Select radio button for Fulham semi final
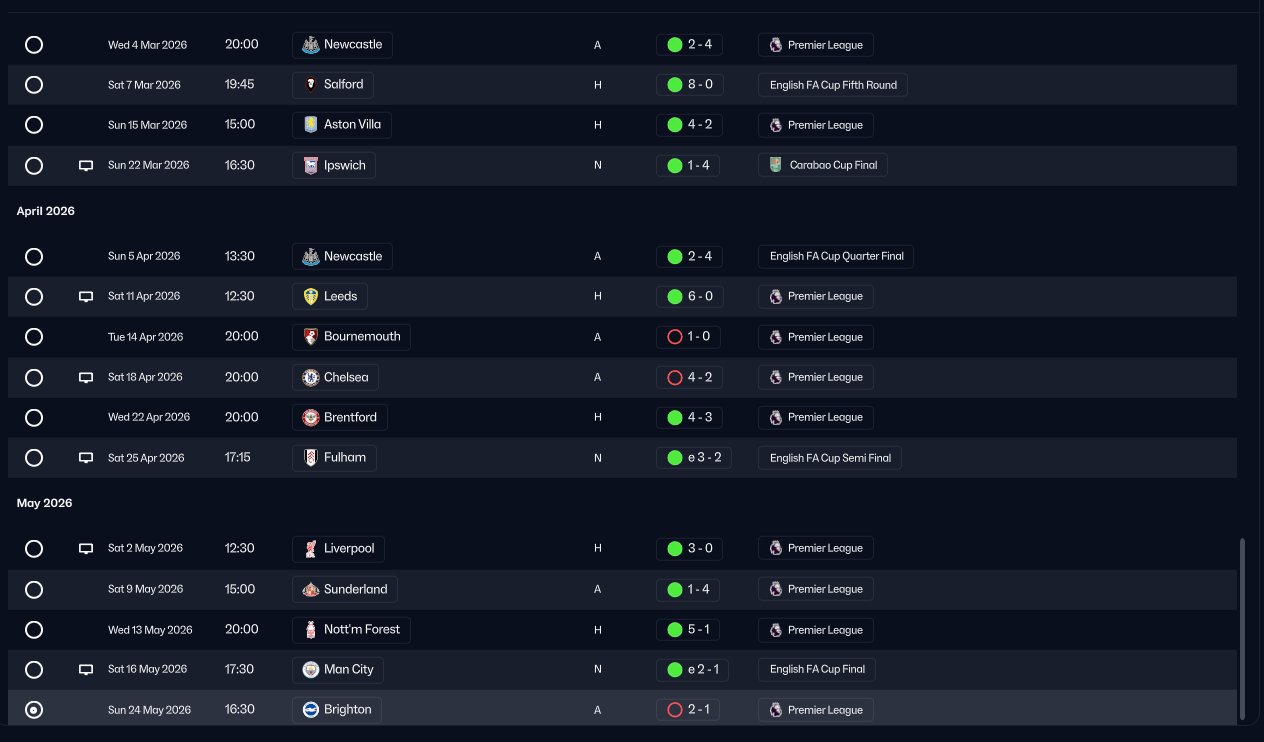1264x742 pixels. (34, 458)
